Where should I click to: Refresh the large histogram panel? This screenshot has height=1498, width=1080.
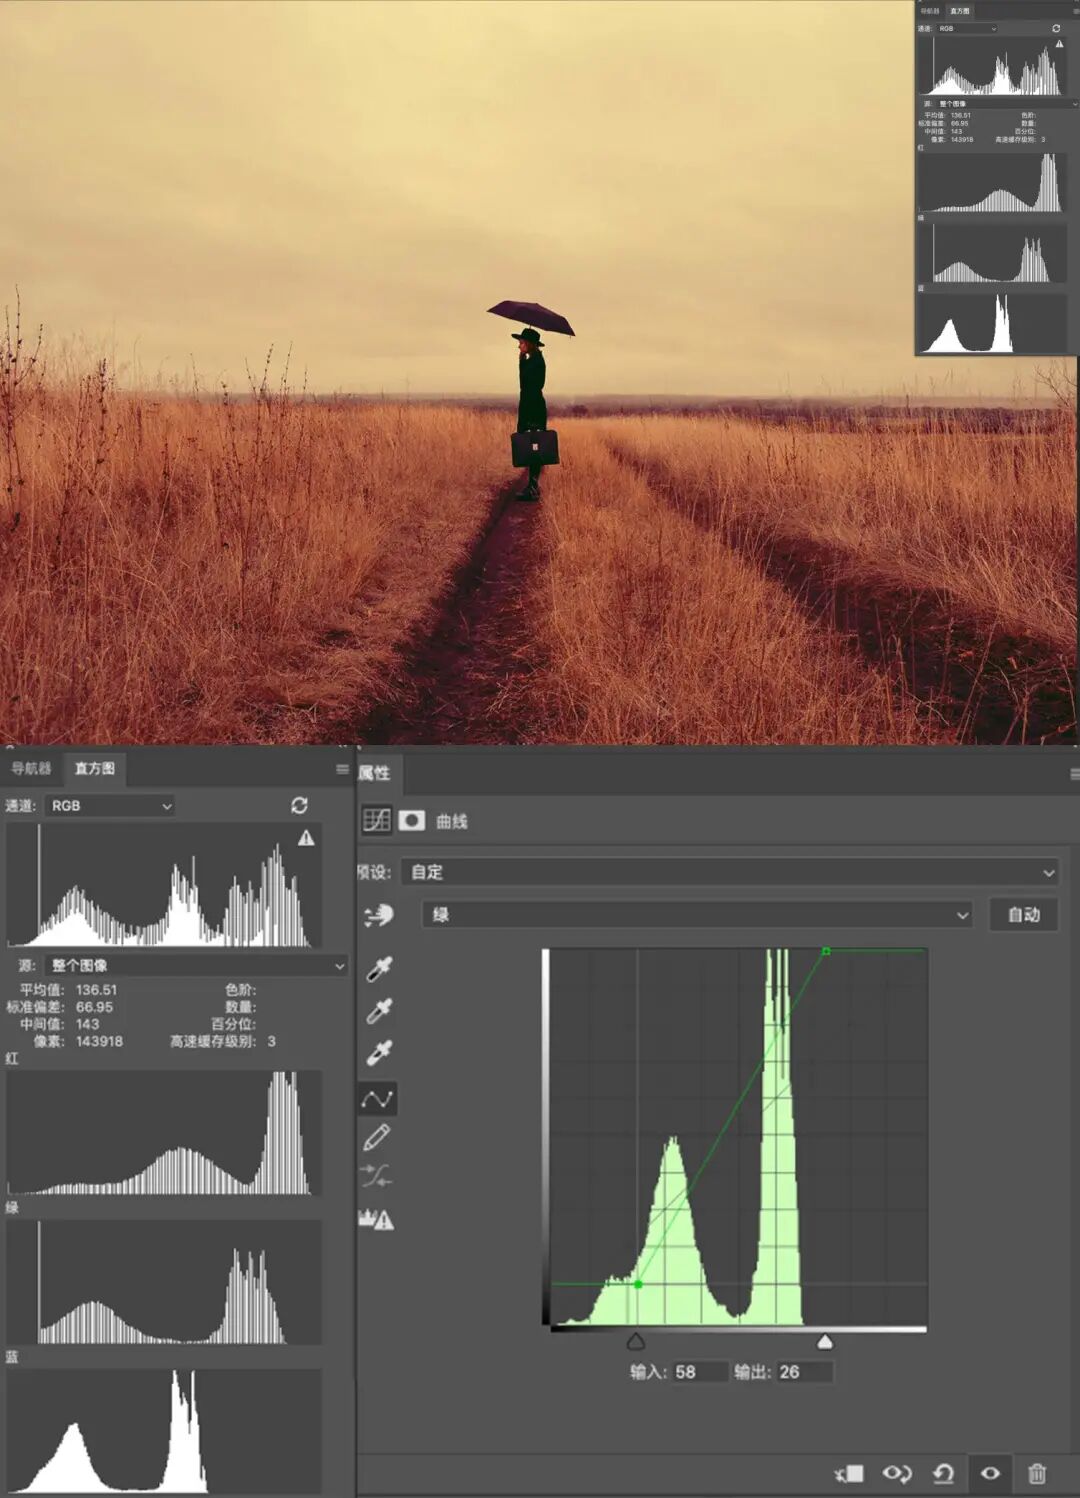(299, 805)
